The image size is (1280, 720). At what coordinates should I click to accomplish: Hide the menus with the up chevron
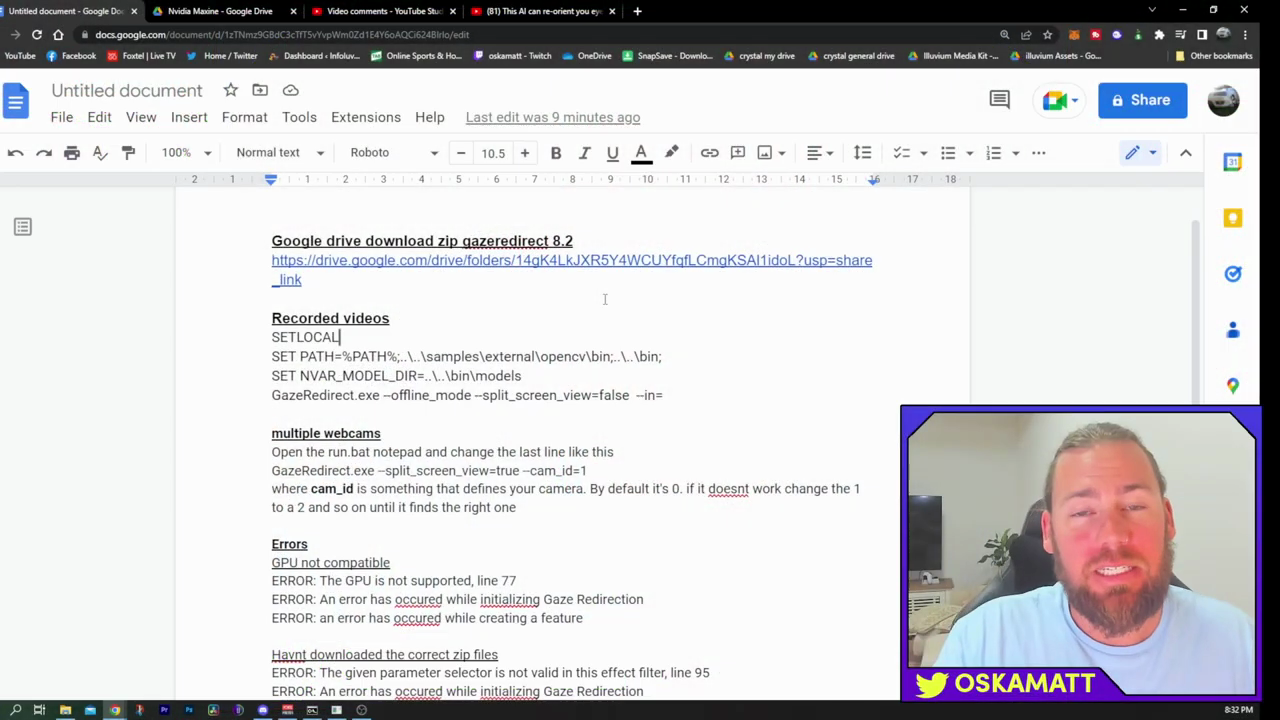(1186, 153)
